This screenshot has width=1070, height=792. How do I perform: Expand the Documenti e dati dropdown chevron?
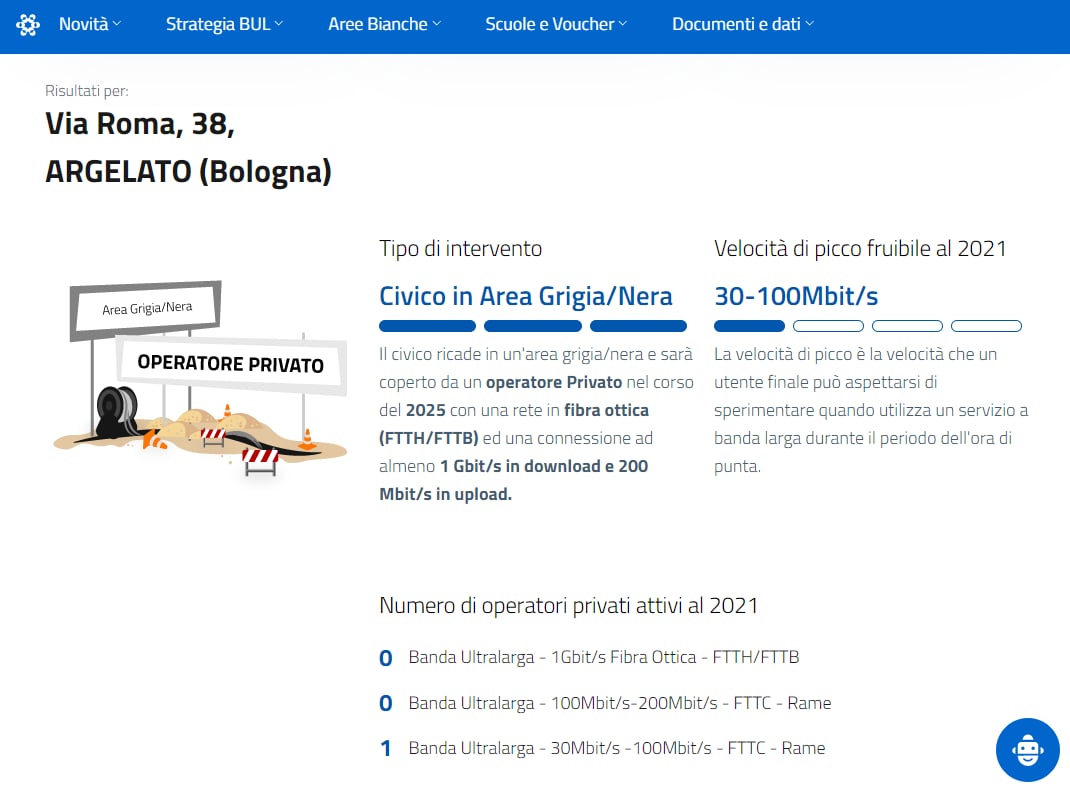(x=809, y=24)
